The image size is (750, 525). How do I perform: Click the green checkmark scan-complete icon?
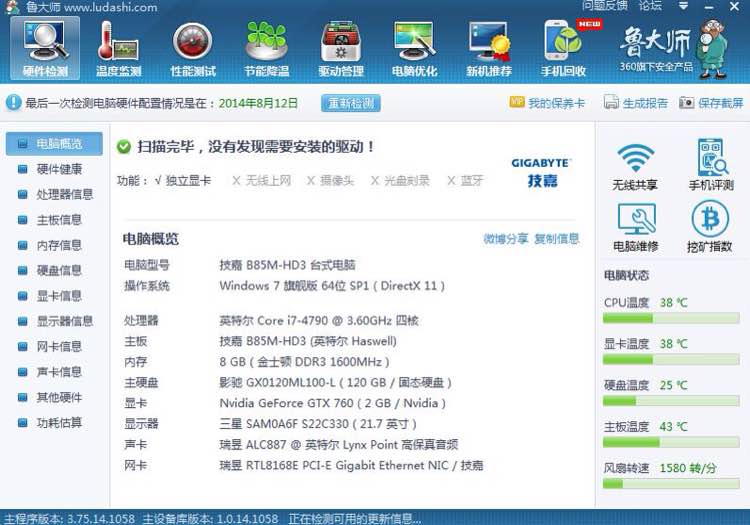click(124, 147)
